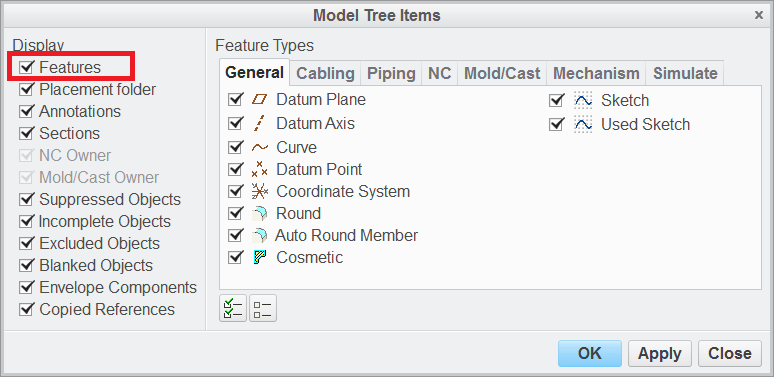Toggle Blanked Objects checkbox

26,265
